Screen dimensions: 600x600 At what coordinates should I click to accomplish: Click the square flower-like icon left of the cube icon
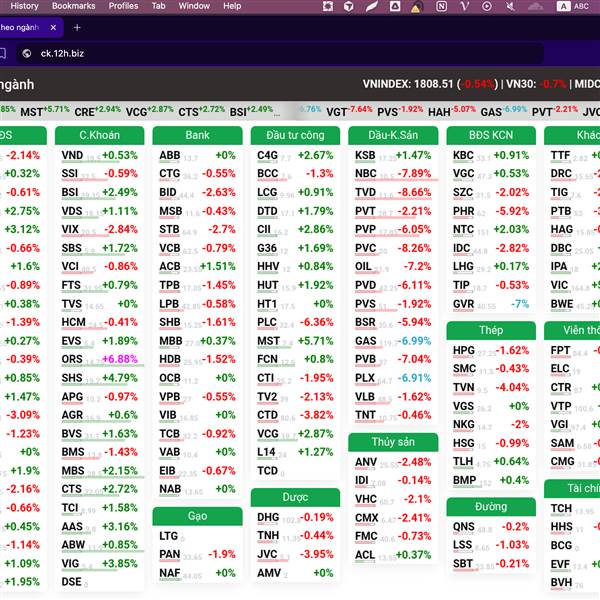[328, 6]
